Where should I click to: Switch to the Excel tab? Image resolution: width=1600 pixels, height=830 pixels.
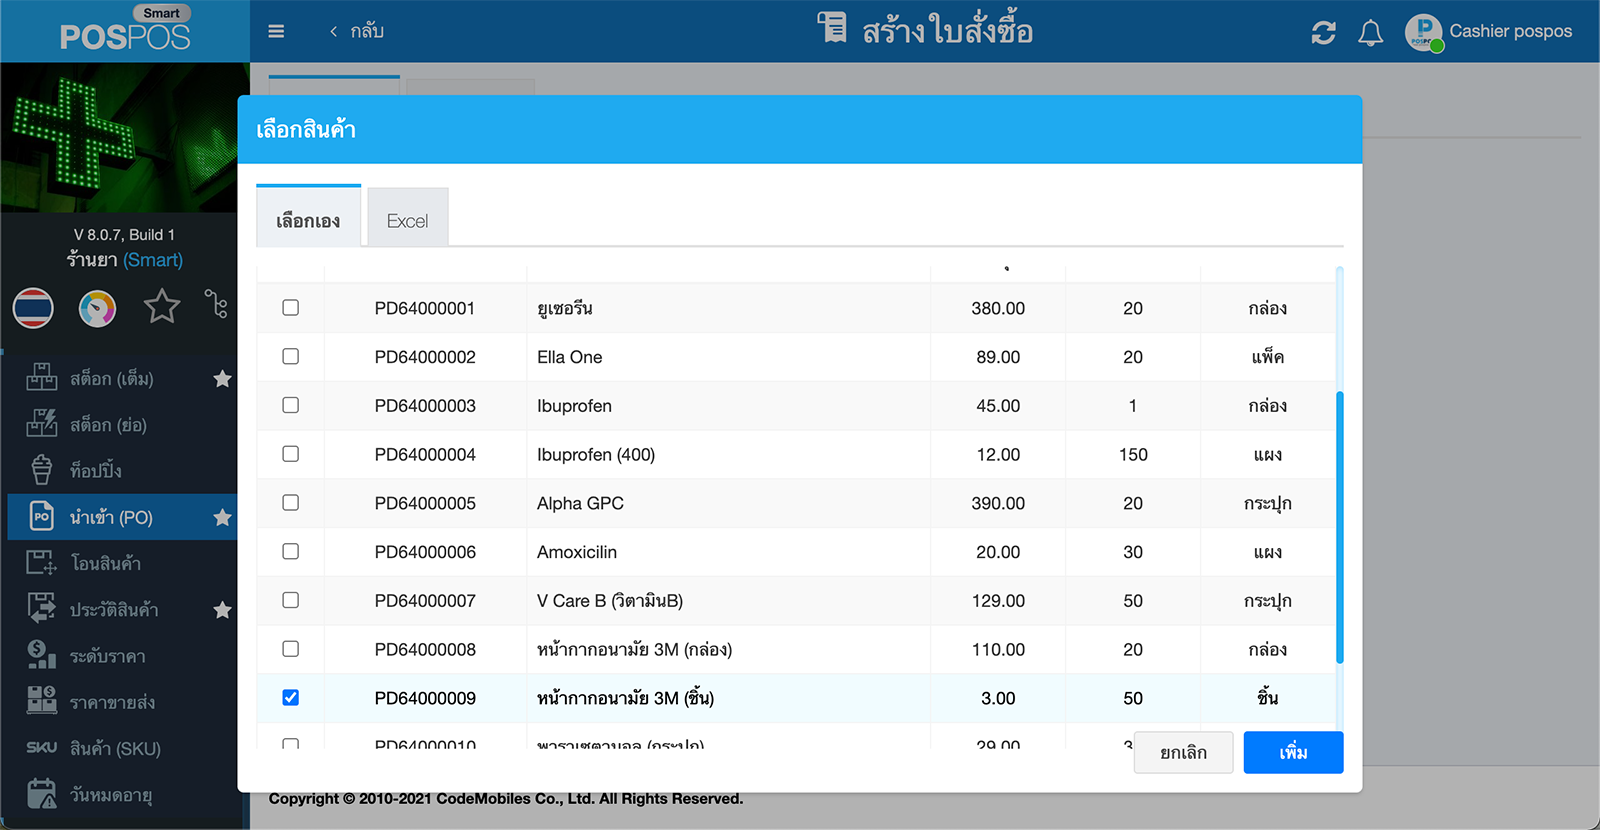point(408,218)
